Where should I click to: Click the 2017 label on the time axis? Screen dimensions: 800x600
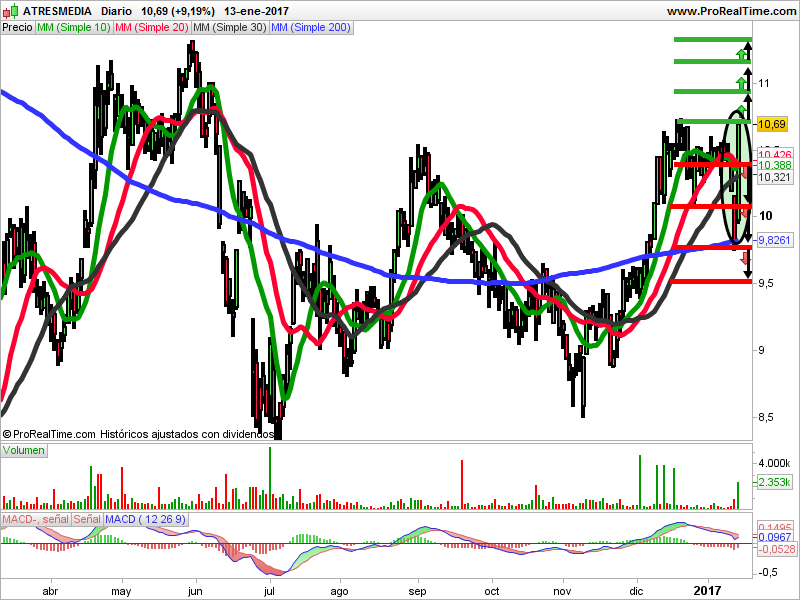(x=708, y=591)
